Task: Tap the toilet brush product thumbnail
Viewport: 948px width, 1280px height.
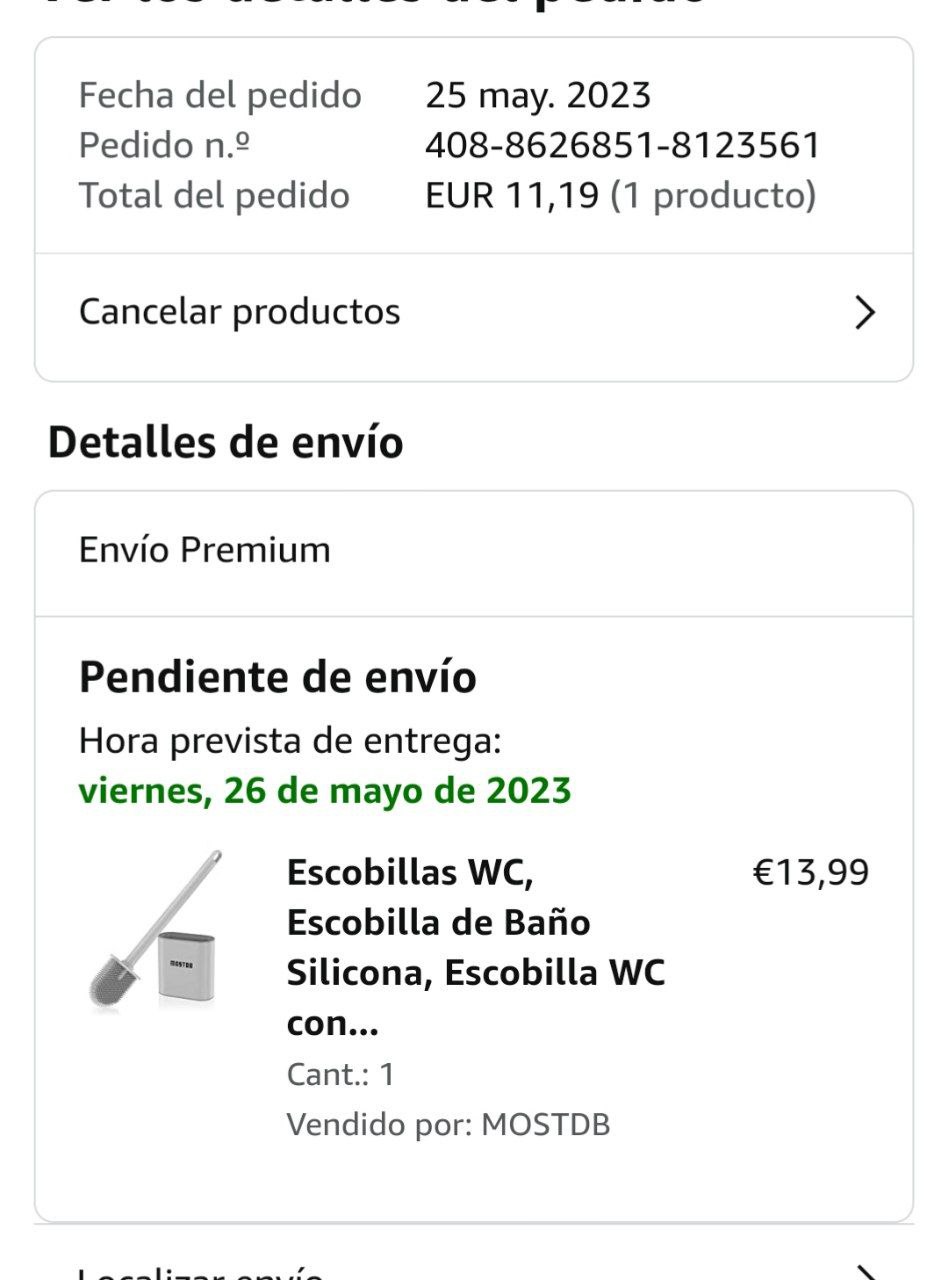Action: (x=153, y=931)
